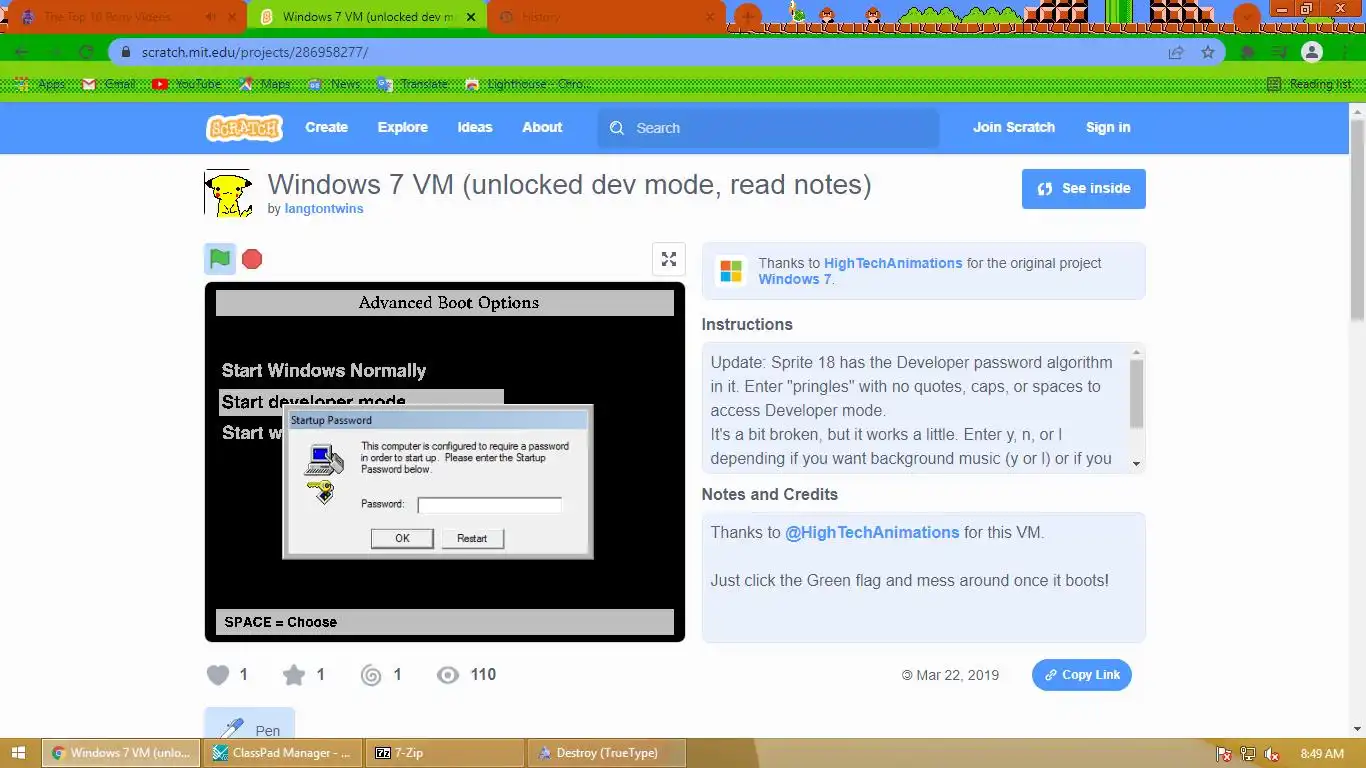The height and width of the screenshot is (768, 1366).
Task: Click the Windows logo remix credit icon
Action: tap(732, 271)
